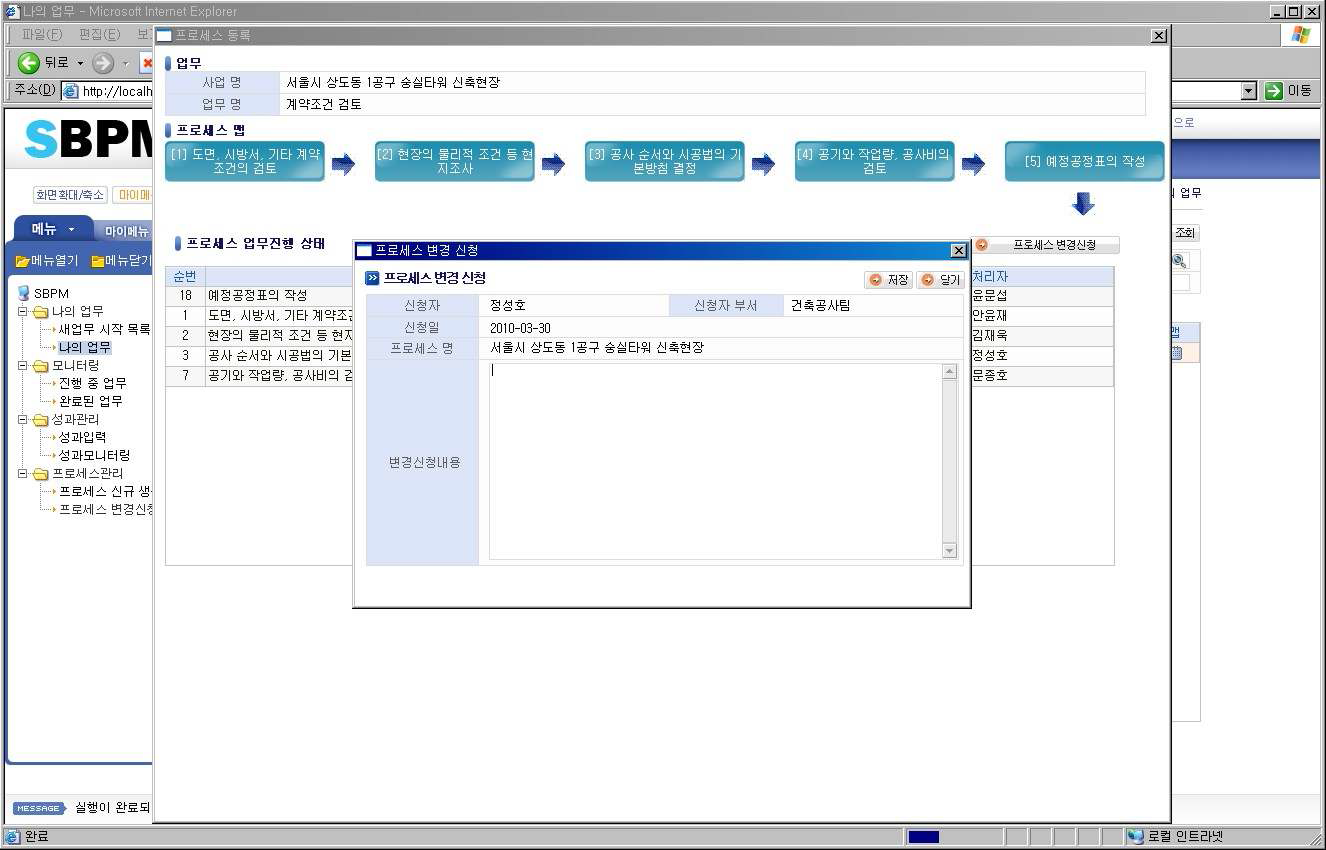This screenshot has width=1326, height=850.
Task: Click the 저장 save button in dialog
Action: [x=889, y=280]
